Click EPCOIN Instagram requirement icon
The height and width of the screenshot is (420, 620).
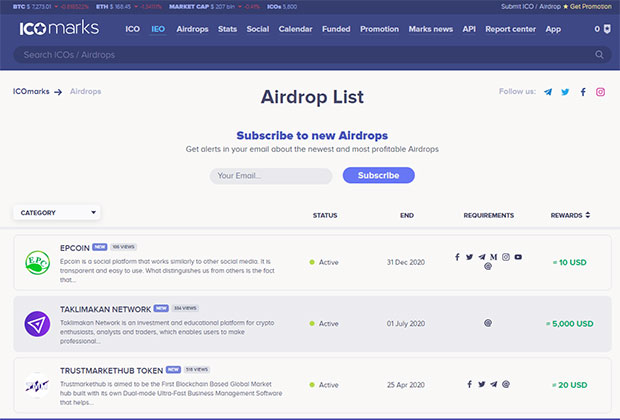(x=506, y=257)
